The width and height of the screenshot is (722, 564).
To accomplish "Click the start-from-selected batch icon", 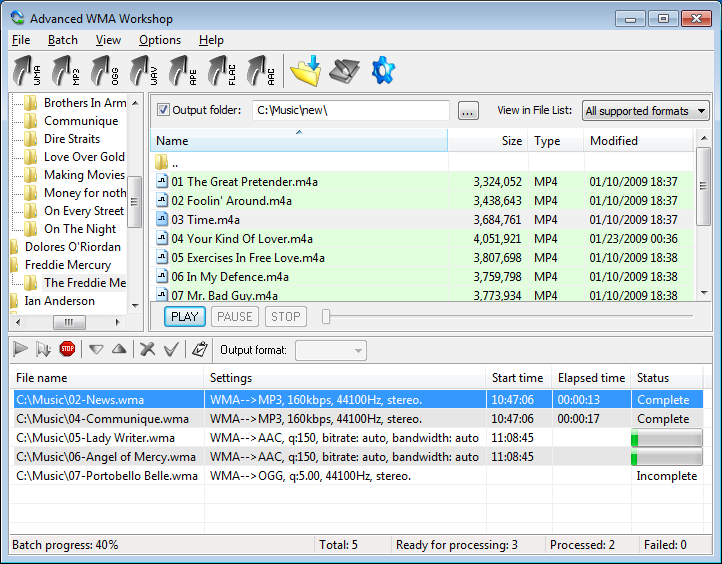I will 43,349.
